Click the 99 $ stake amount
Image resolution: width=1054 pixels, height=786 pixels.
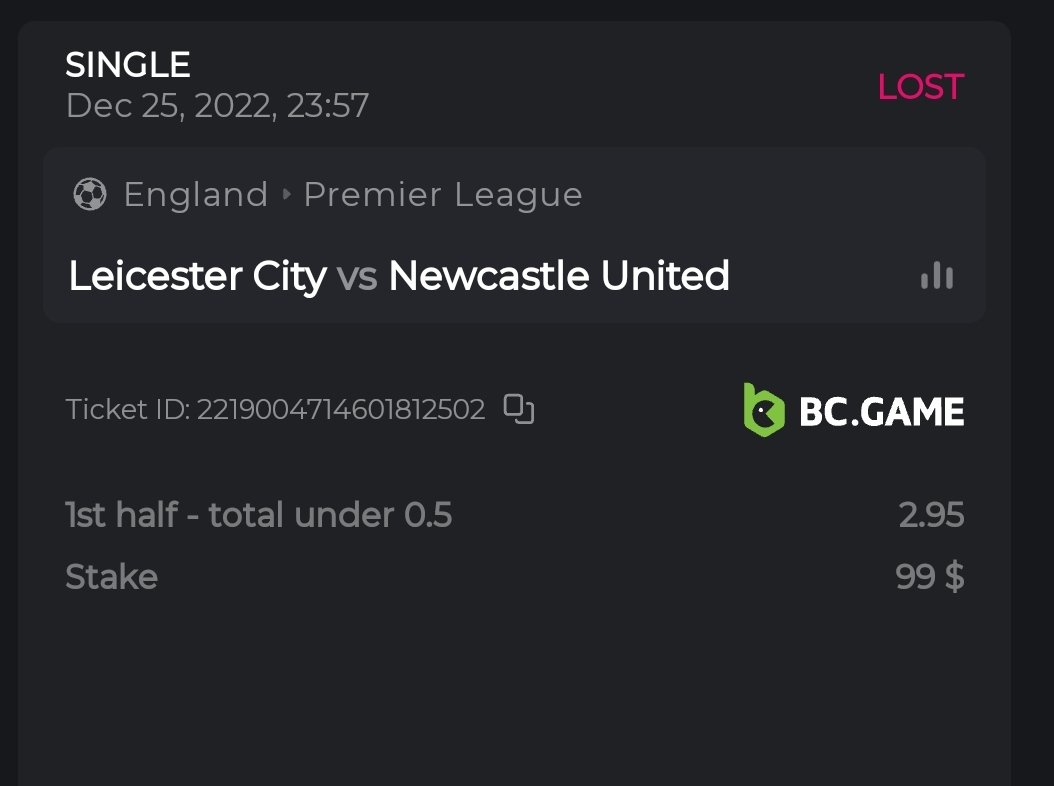[930, 577]
